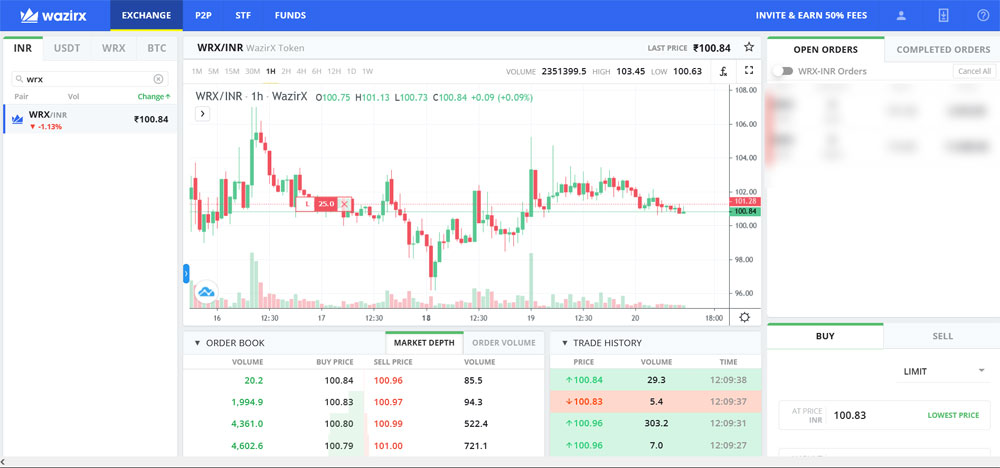Image resolution: width=1000 pixels, height=468 pixels.
Task: Click the Cancel All button
Action: (x=974, y=71)
